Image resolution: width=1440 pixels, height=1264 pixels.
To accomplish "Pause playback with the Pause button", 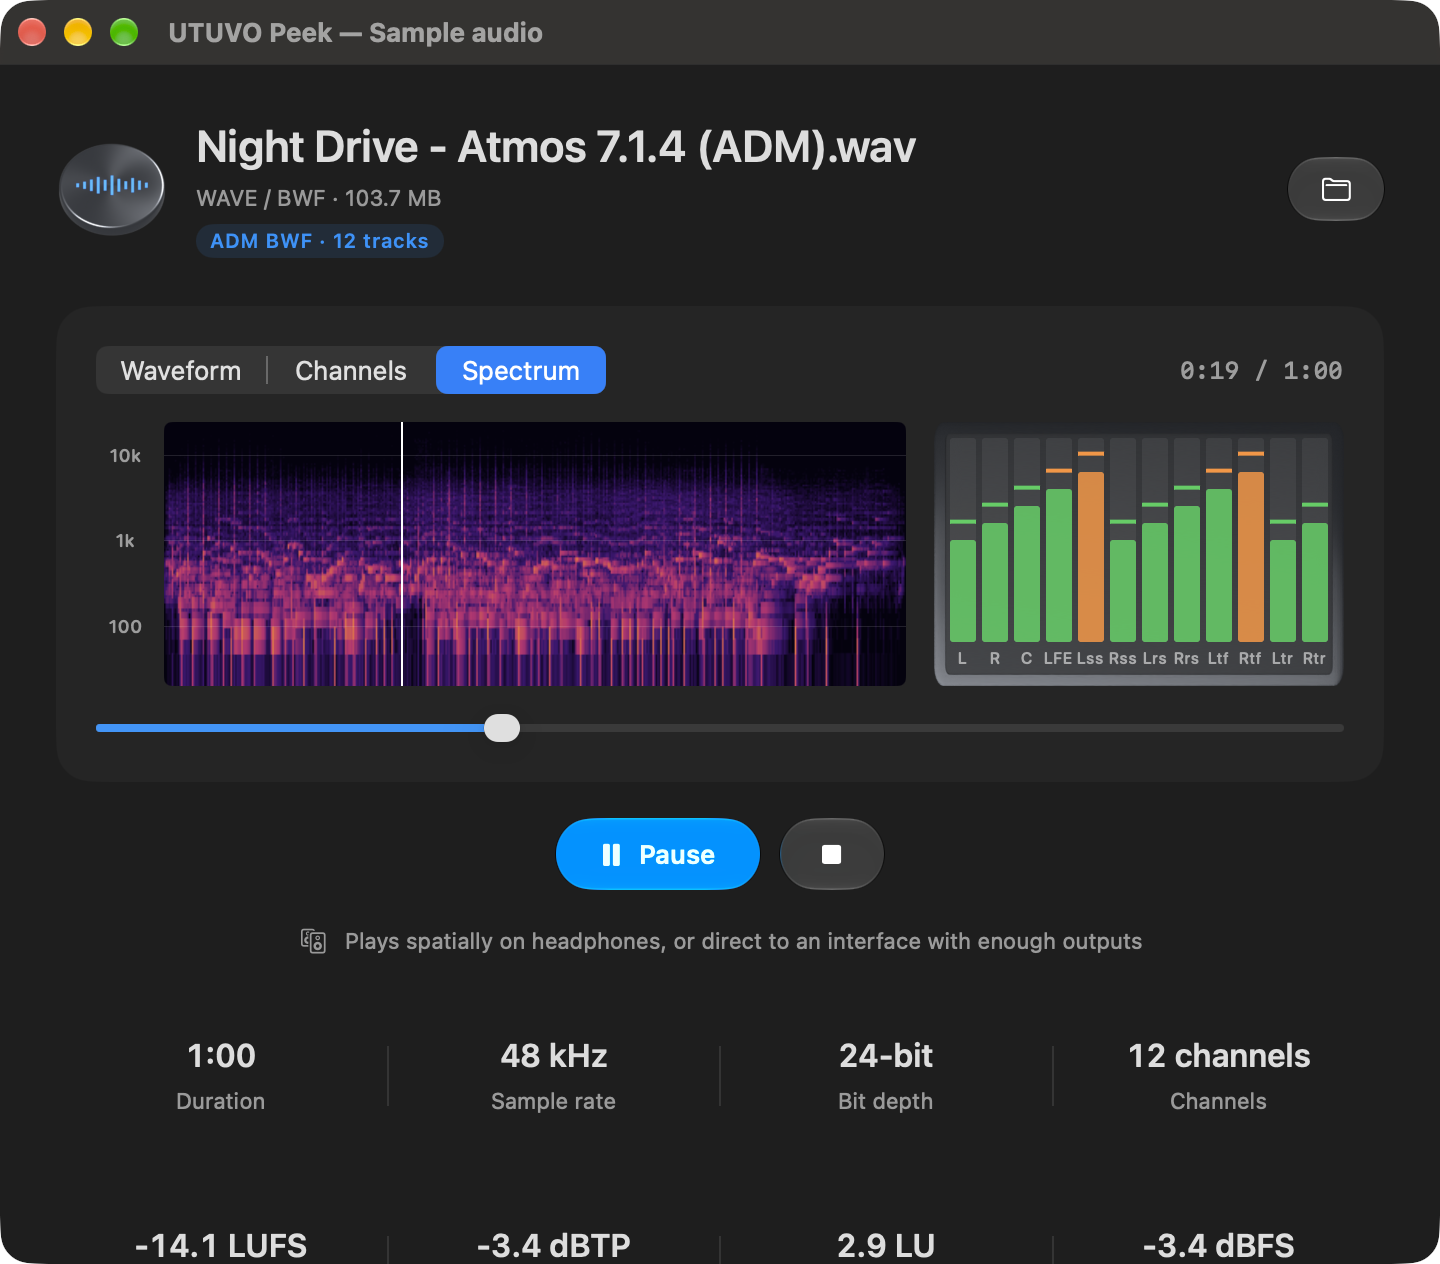I will pyautogui.click(x=658, y=854).
